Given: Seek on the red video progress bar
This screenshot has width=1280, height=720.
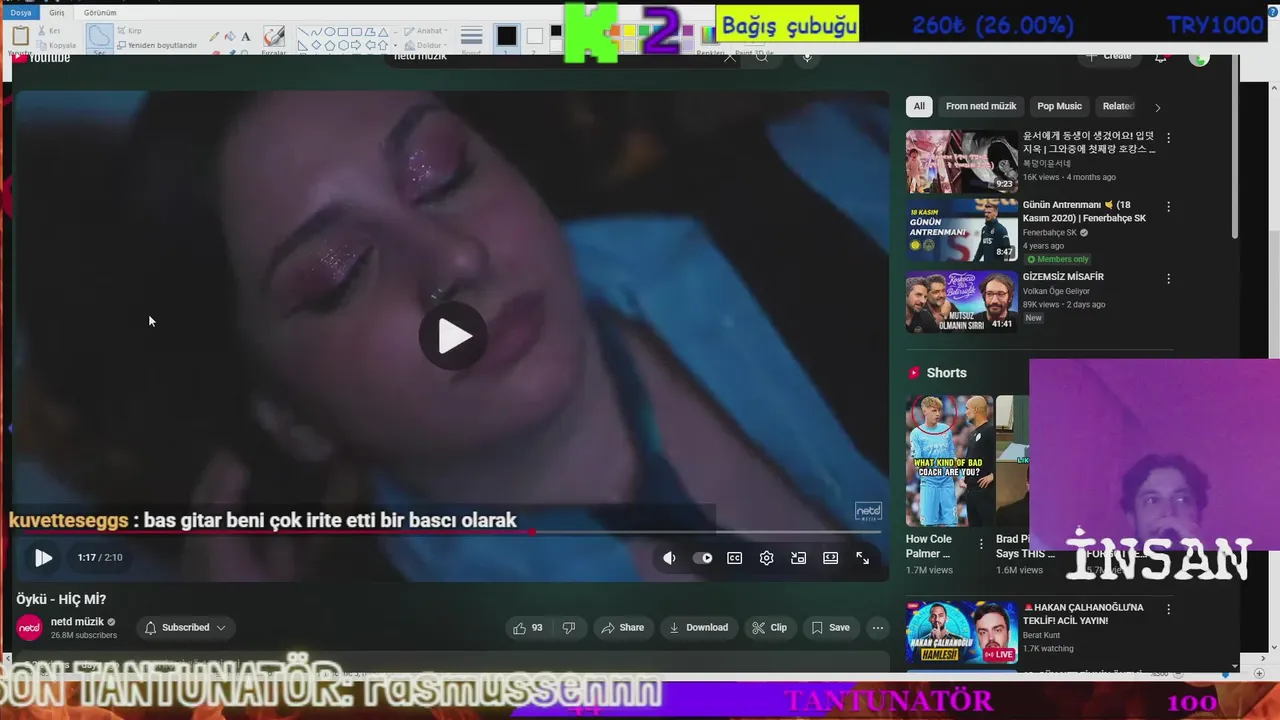Looking at the screenshot, I should [449, 533].
